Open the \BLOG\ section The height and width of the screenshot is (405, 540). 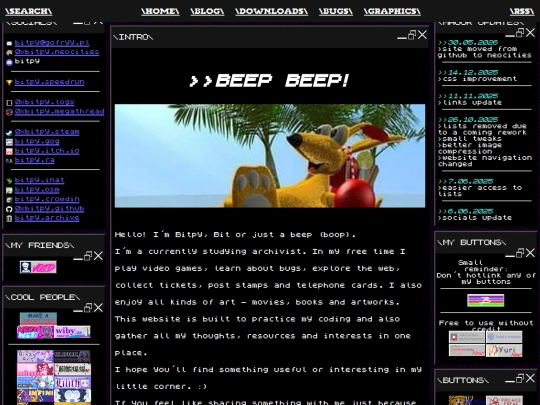(x=207, y=11)
